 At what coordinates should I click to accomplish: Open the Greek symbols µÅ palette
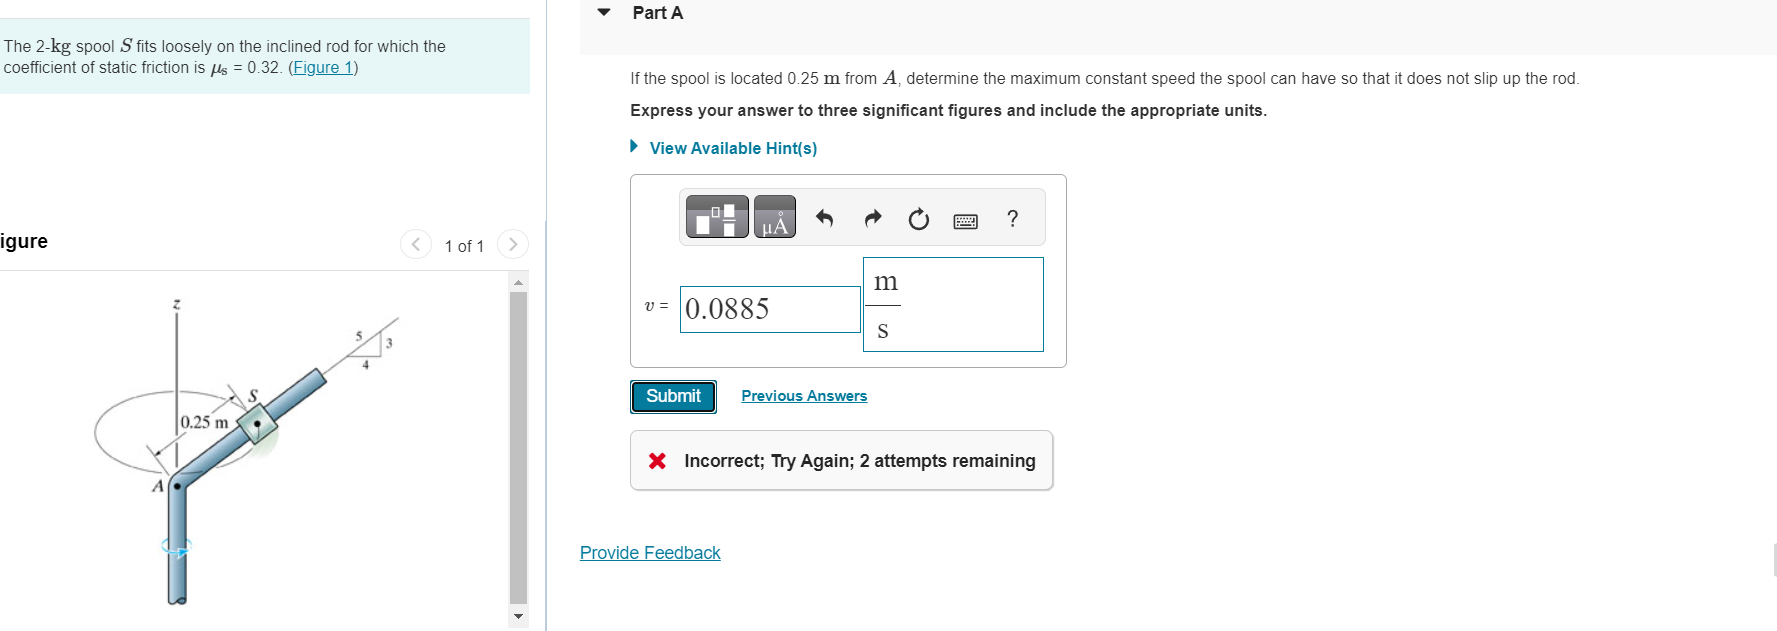(775, 217)
